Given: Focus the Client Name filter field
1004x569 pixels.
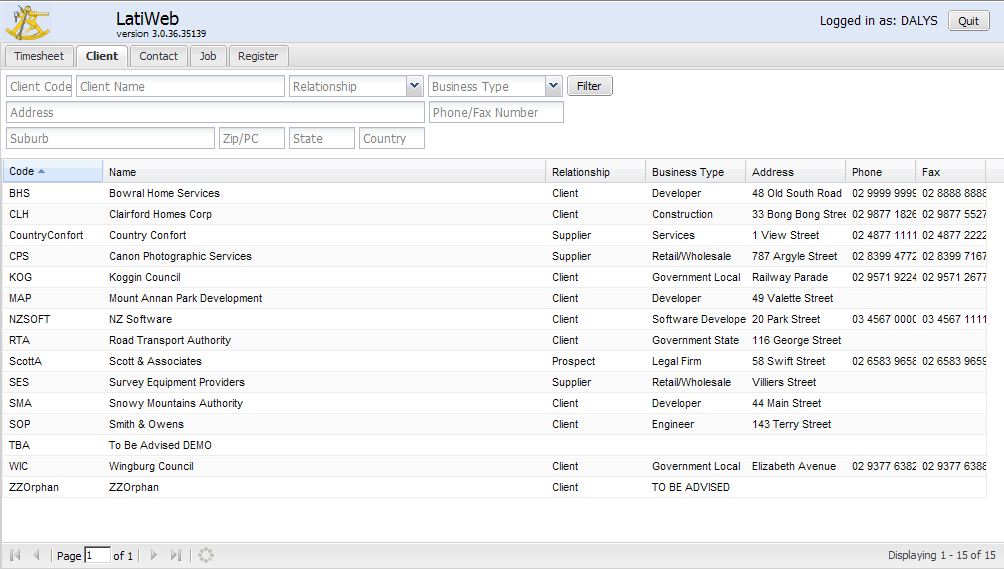Looking at the screenshot, I should point(180,87).
